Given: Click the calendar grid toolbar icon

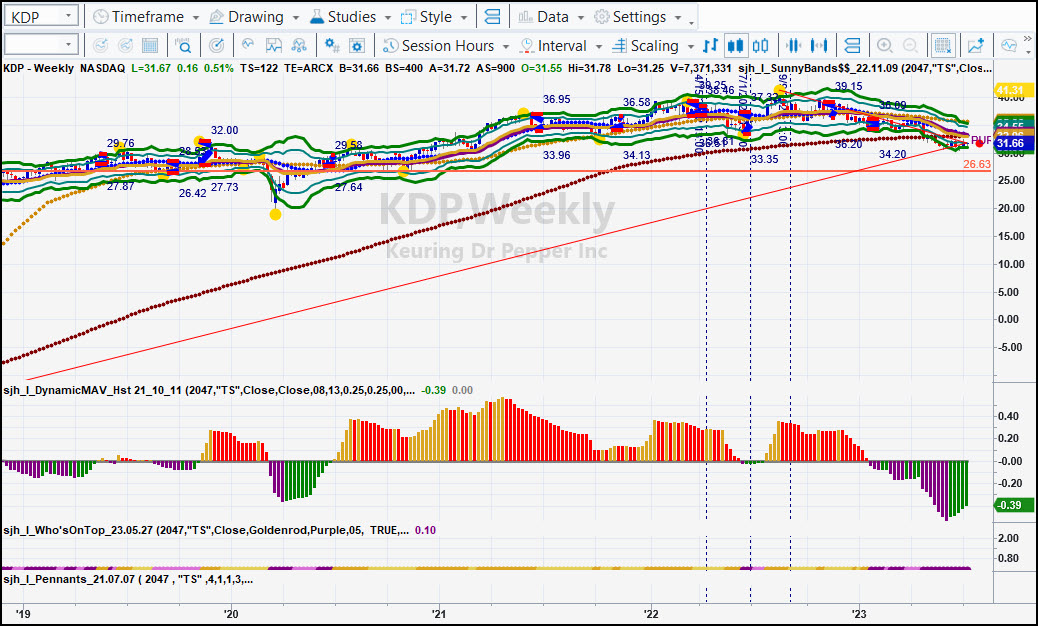Looking at the screenshot, I should click(150, 46).
